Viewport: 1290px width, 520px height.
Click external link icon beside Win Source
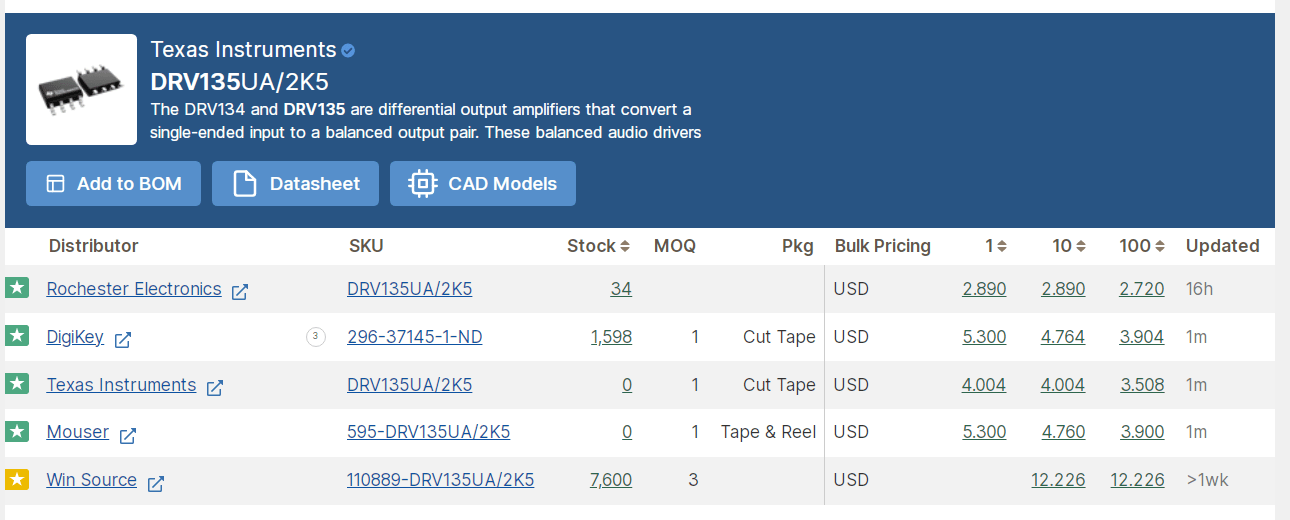[155, 483]
